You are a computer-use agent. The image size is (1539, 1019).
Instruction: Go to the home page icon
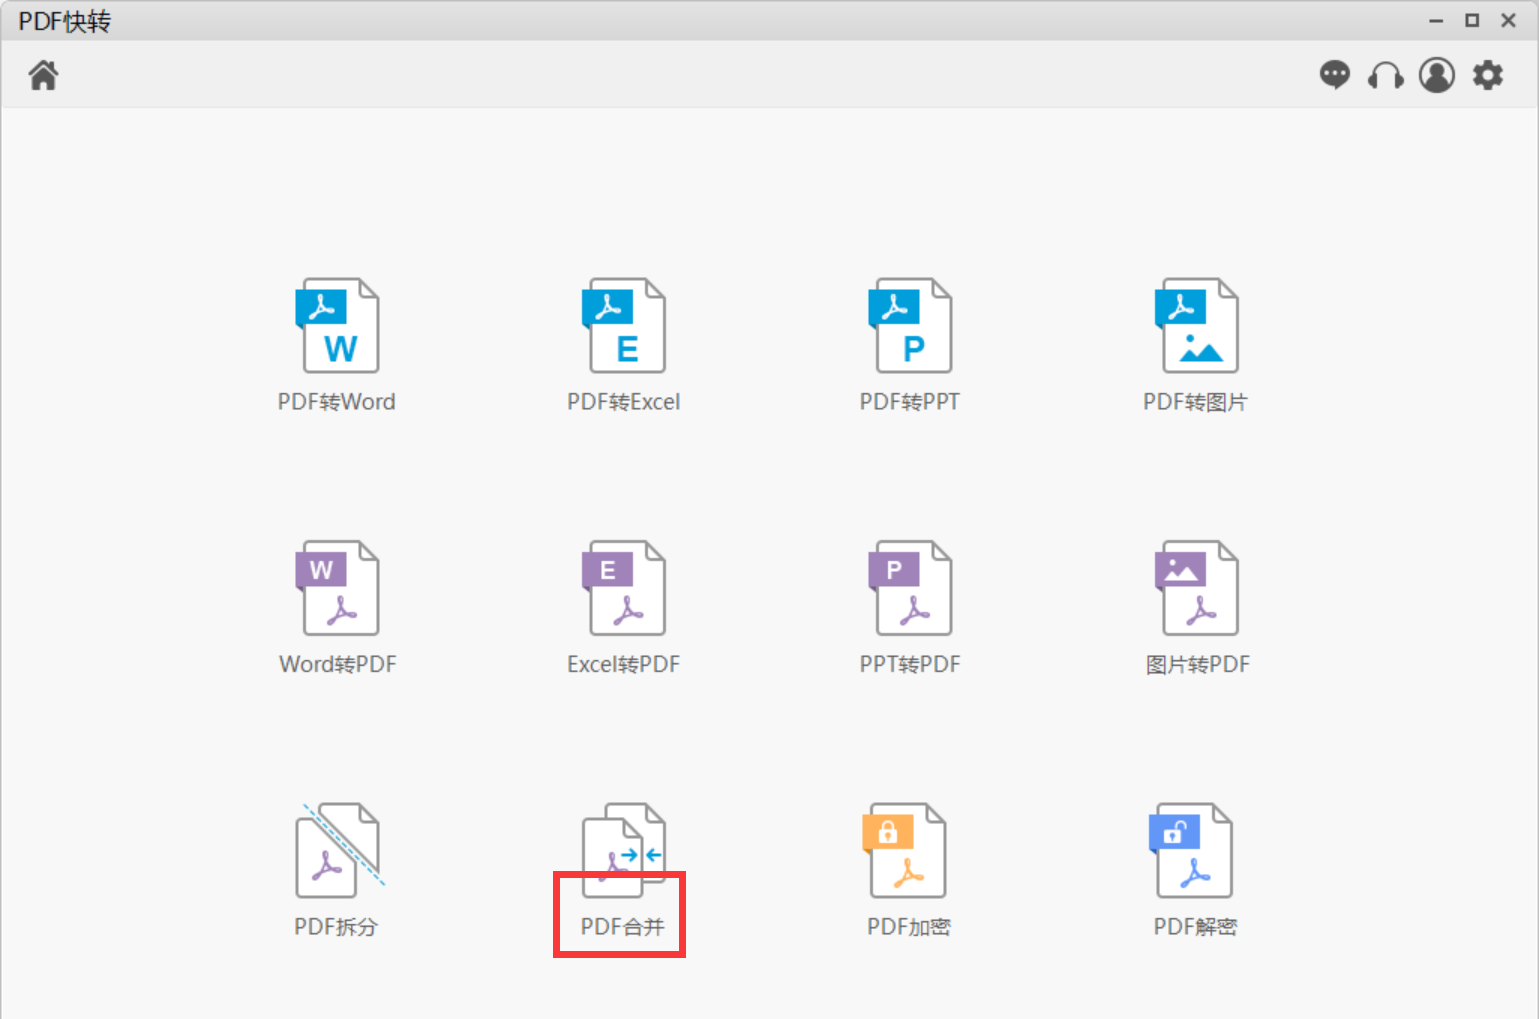43,75
